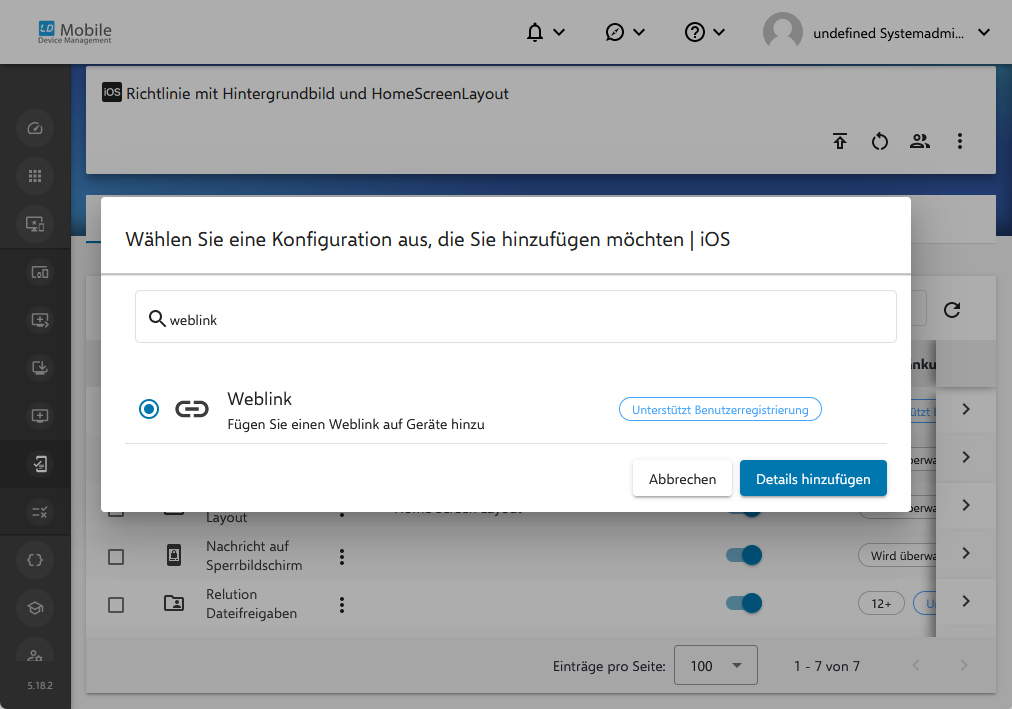The height and width of the screenshot is (709, 1012).
Task: Open the add-screen icon in sidebar
Action: pyautogui.click(x=39, y=320)
